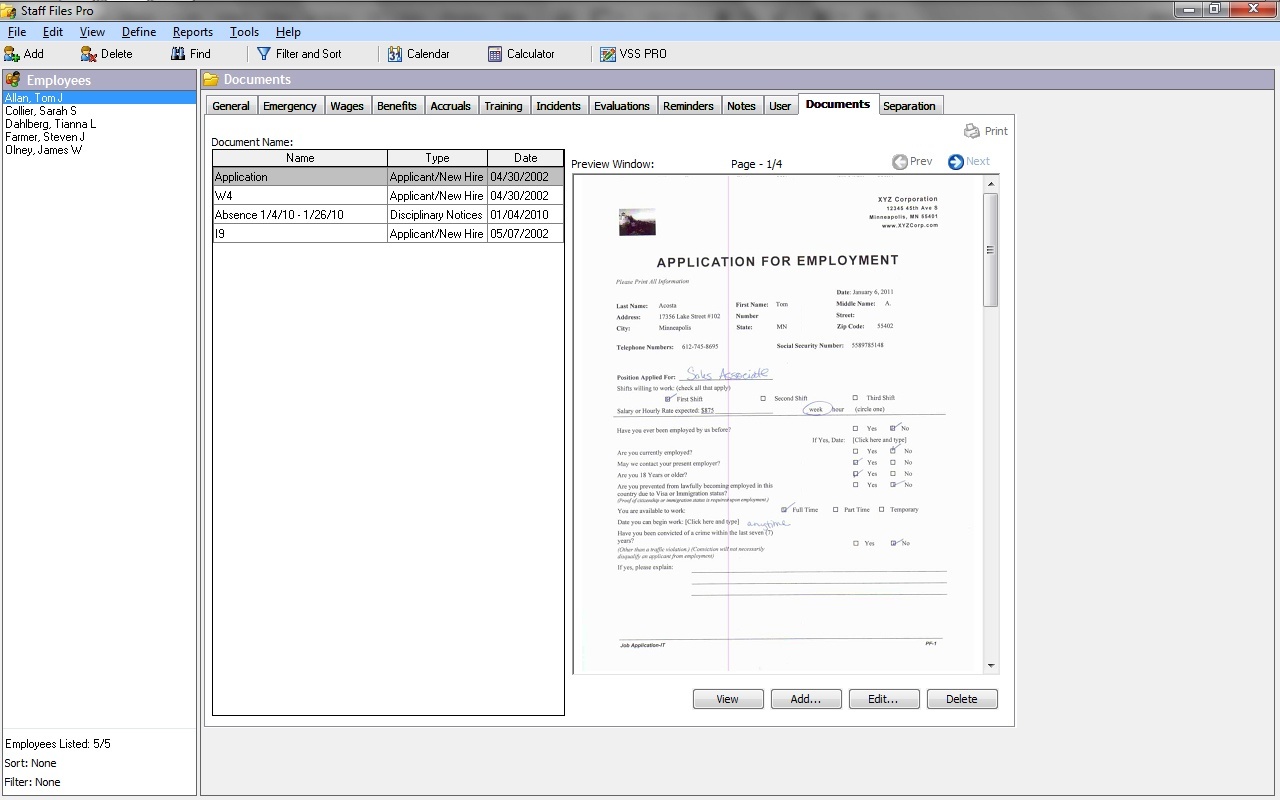The width and height of the screenshot is (1280, 800).
Task: Click preview scrollbar down arrow
Action: (x=991, y=665)
